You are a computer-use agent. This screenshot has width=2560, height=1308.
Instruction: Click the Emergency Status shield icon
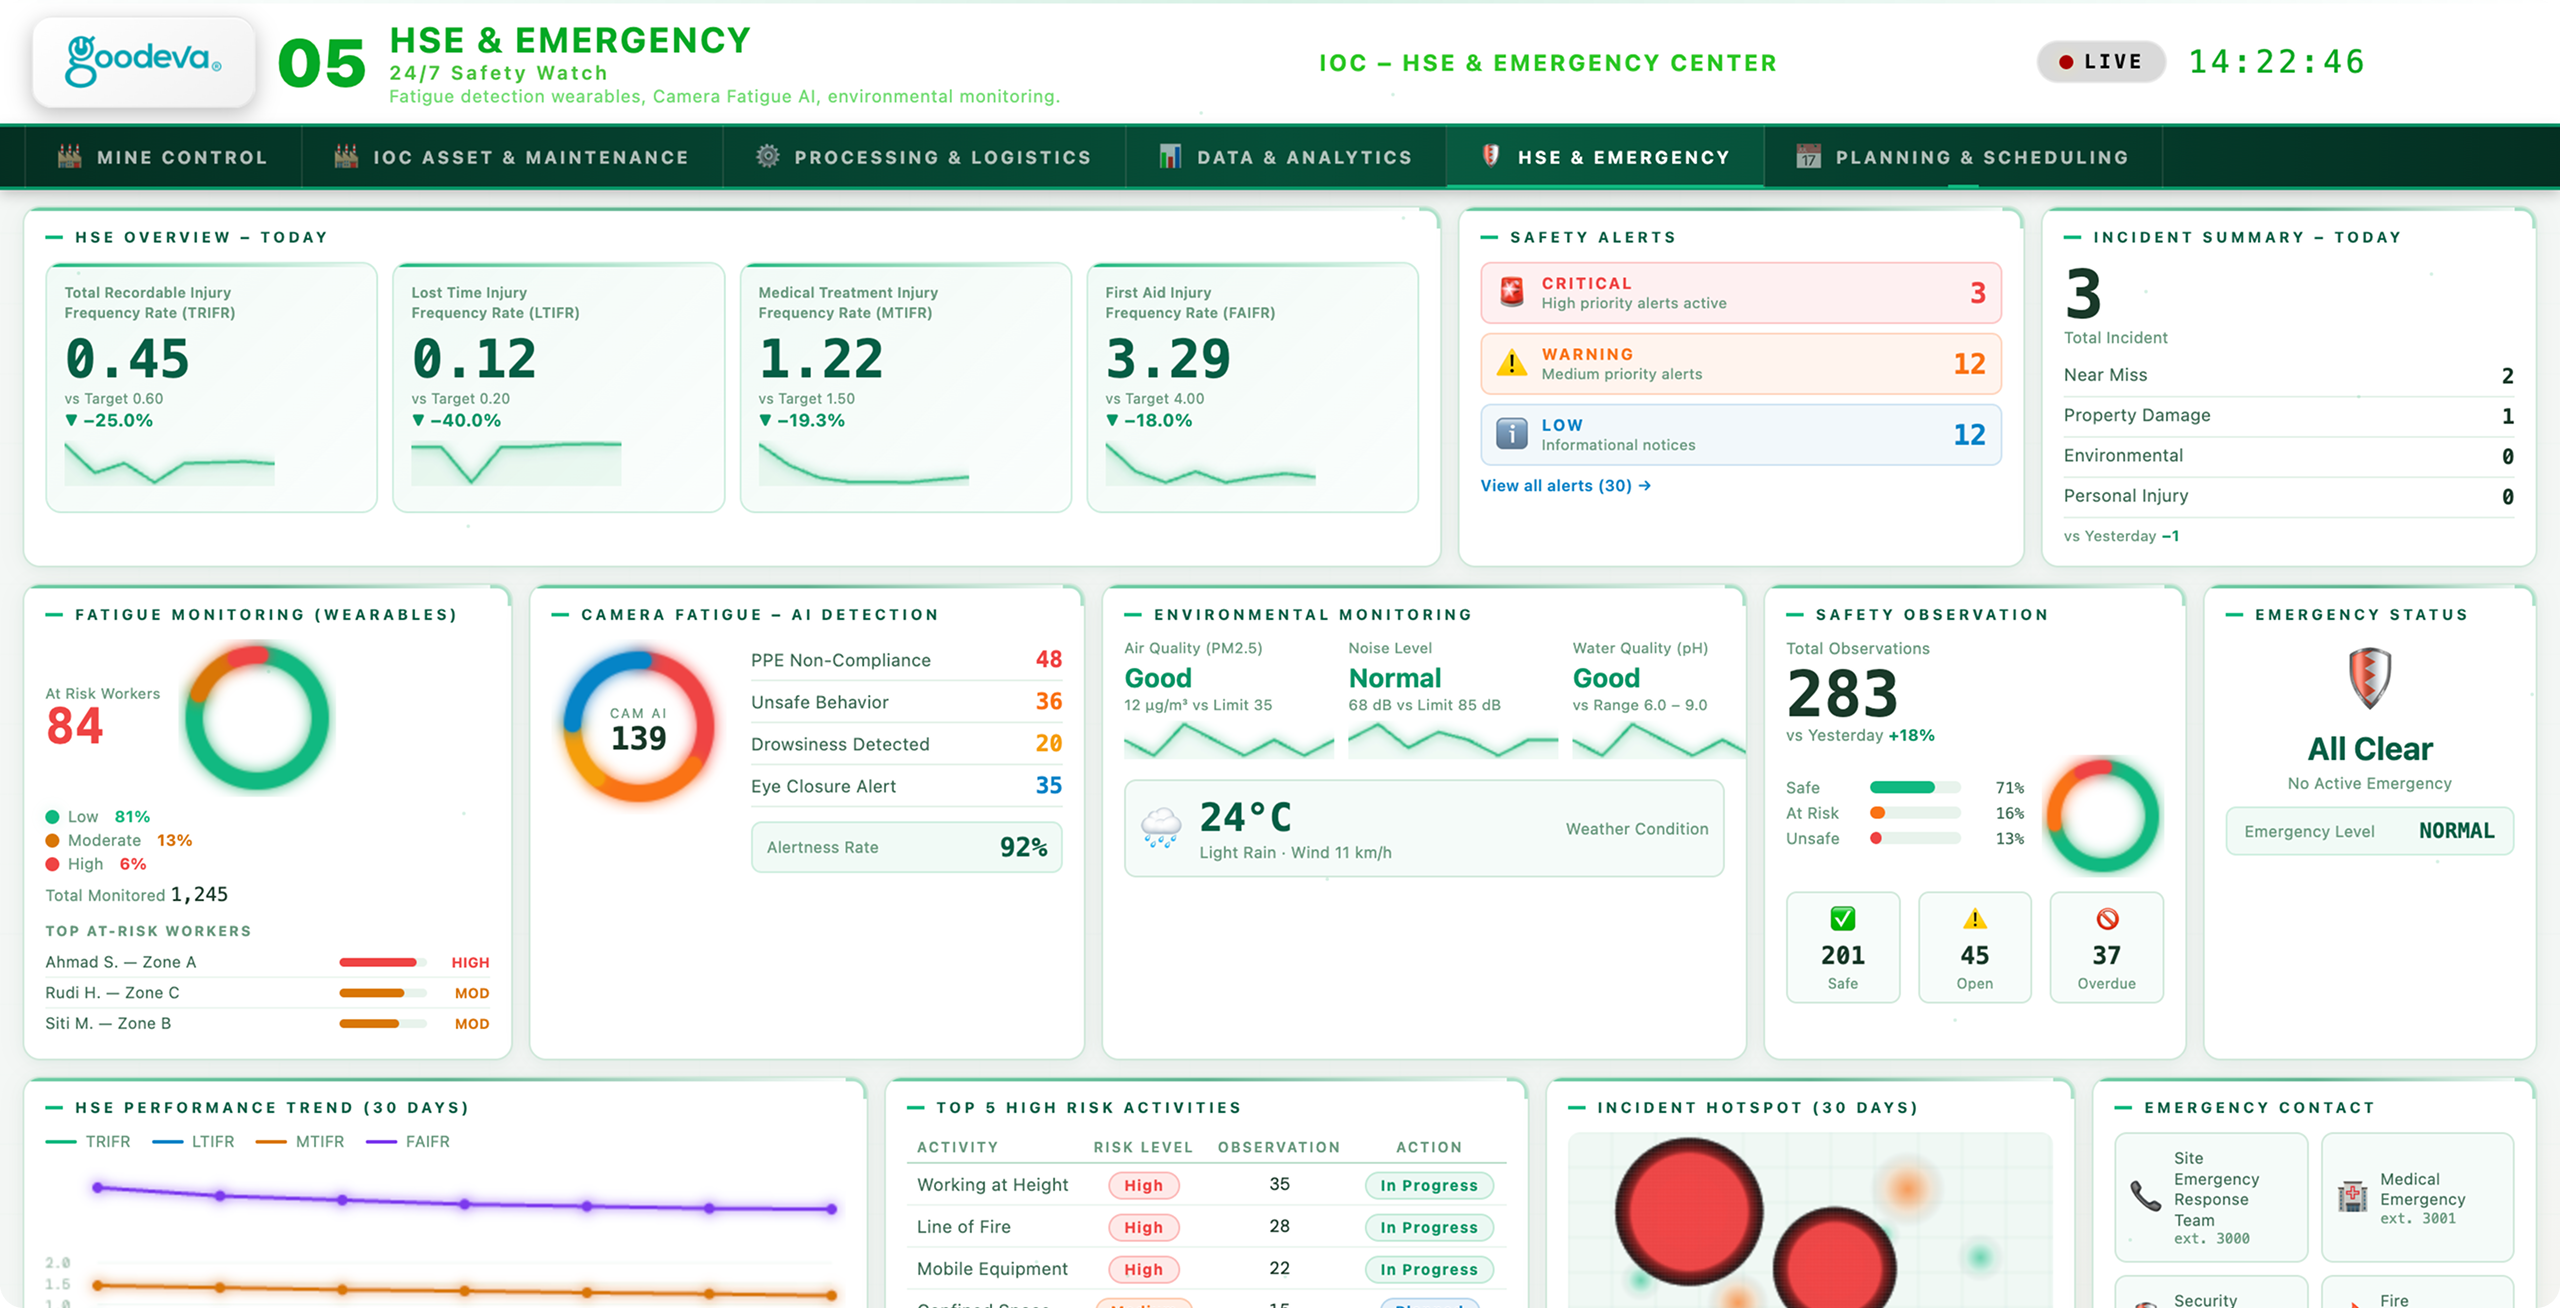pyautogui.click(x=2369, y=678)
